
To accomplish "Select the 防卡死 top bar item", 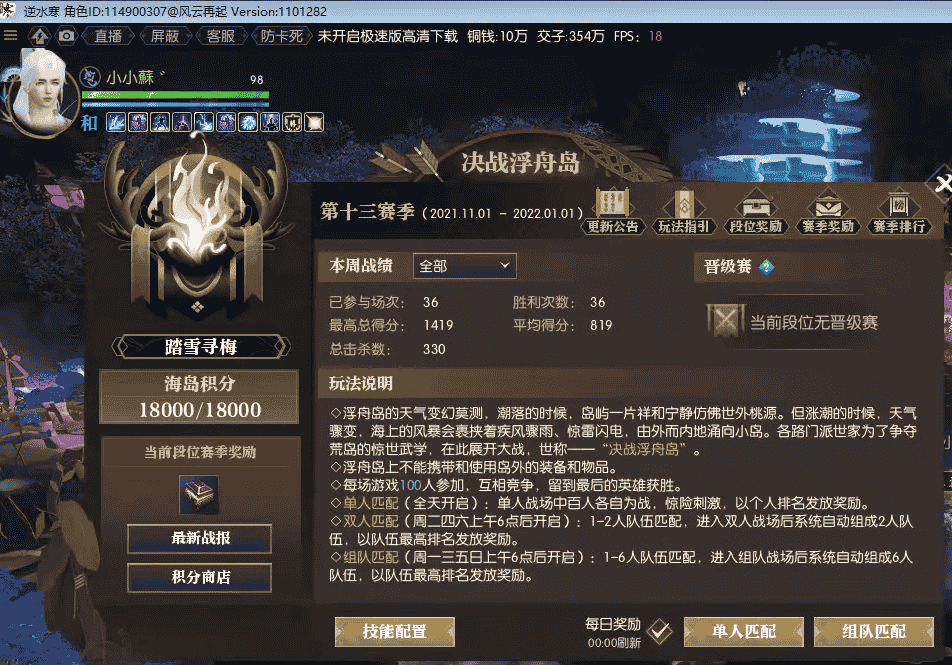I will 282,36.
